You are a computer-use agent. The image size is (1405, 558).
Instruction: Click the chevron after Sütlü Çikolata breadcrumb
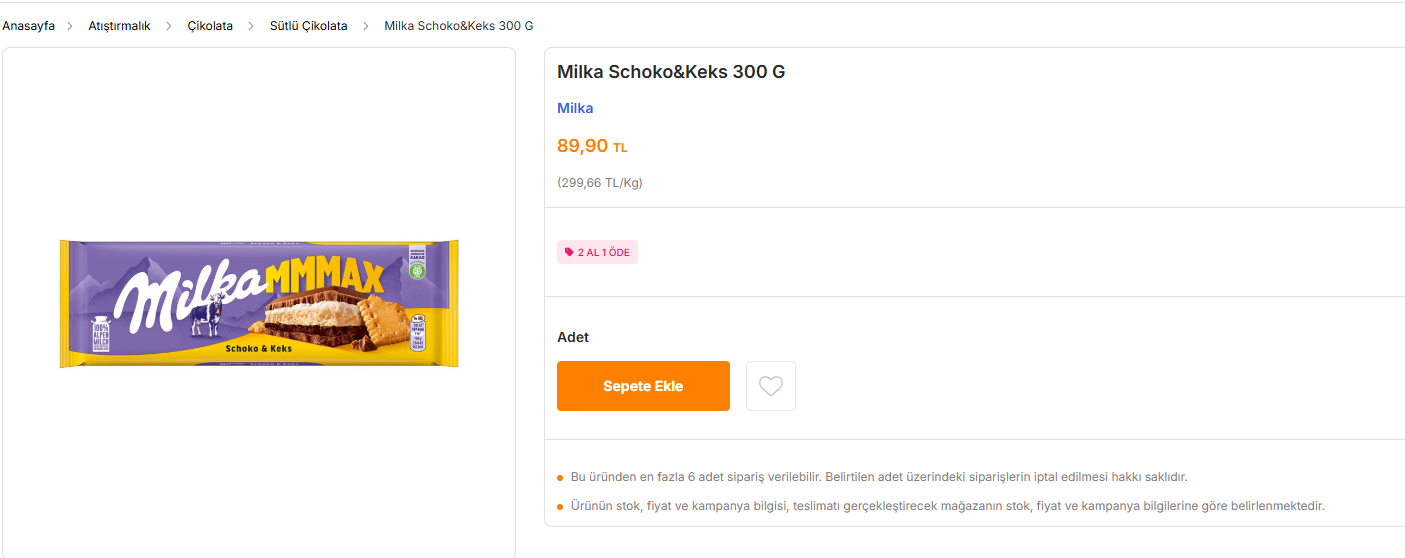coord(366,26)
